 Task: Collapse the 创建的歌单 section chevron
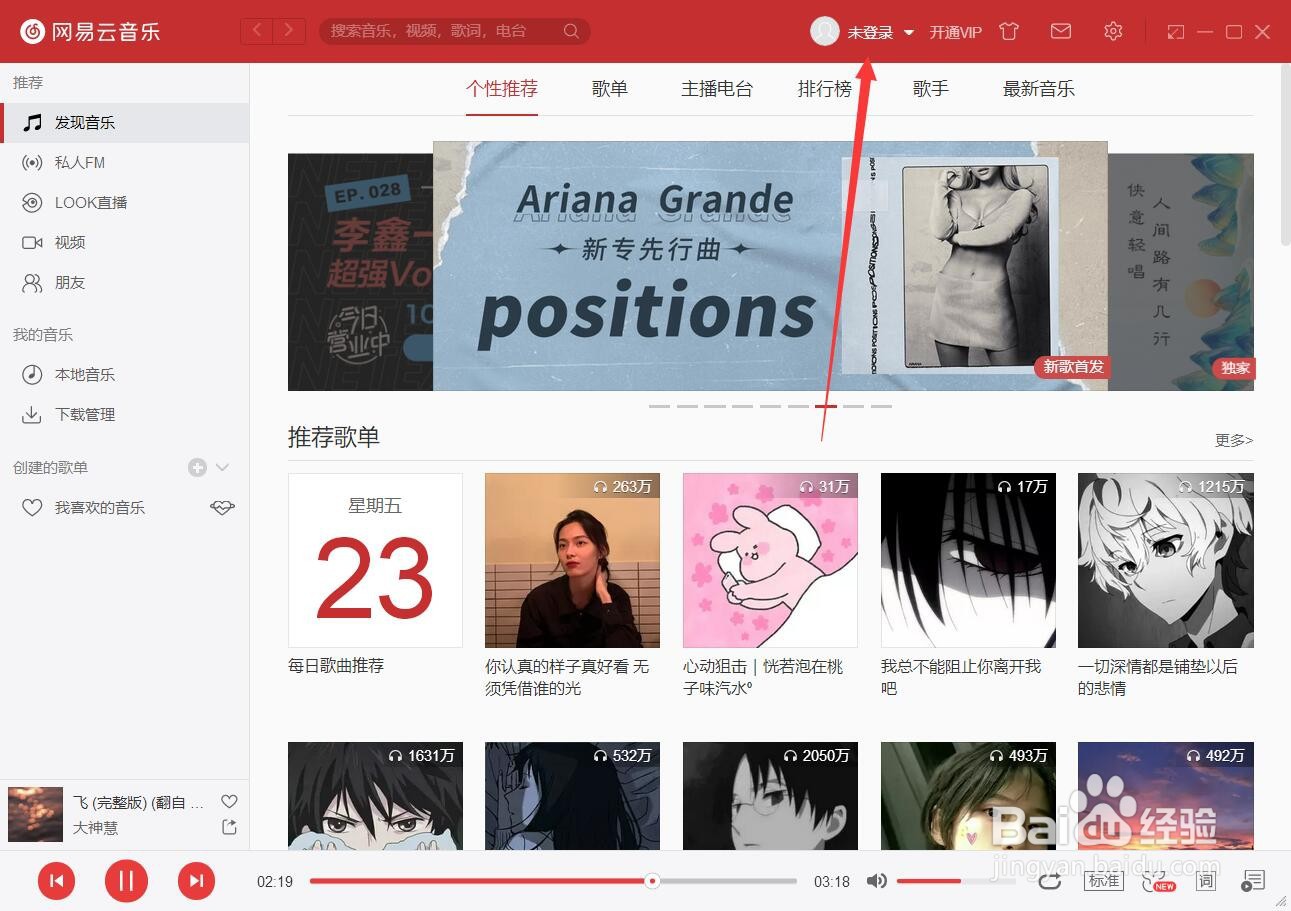click(223, 467)
